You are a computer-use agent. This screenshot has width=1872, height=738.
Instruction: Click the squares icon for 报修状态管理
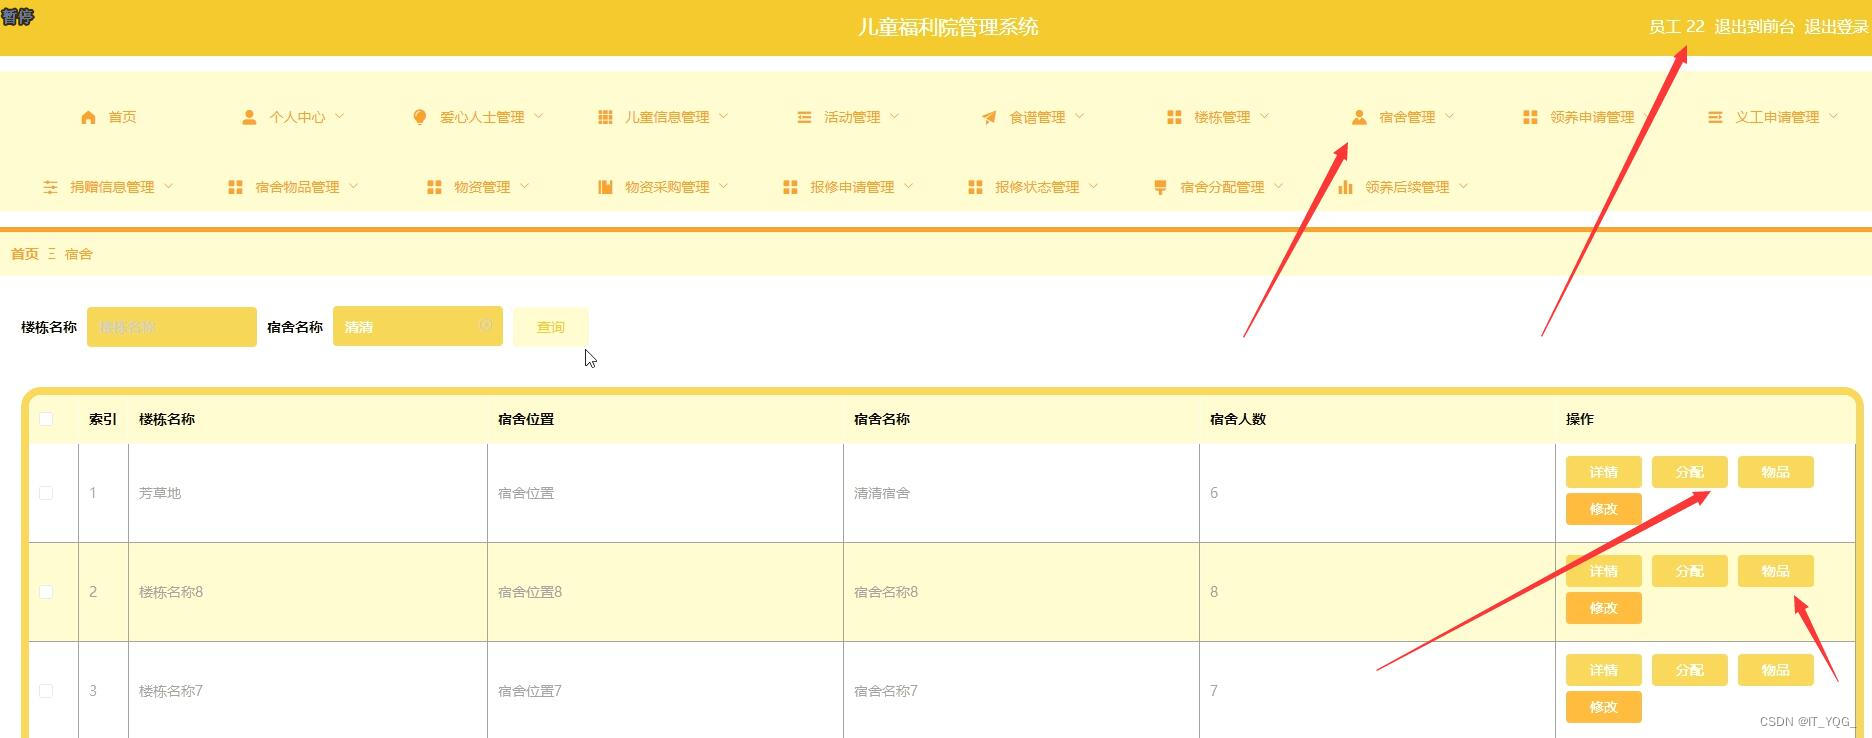(x=975, y=187)
